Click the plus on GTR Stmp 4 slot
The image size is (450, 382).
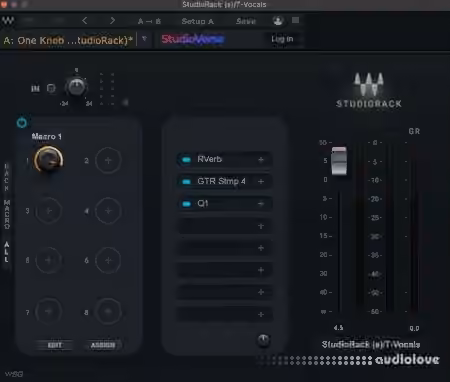pyautogui.click(x=261, y=182)
